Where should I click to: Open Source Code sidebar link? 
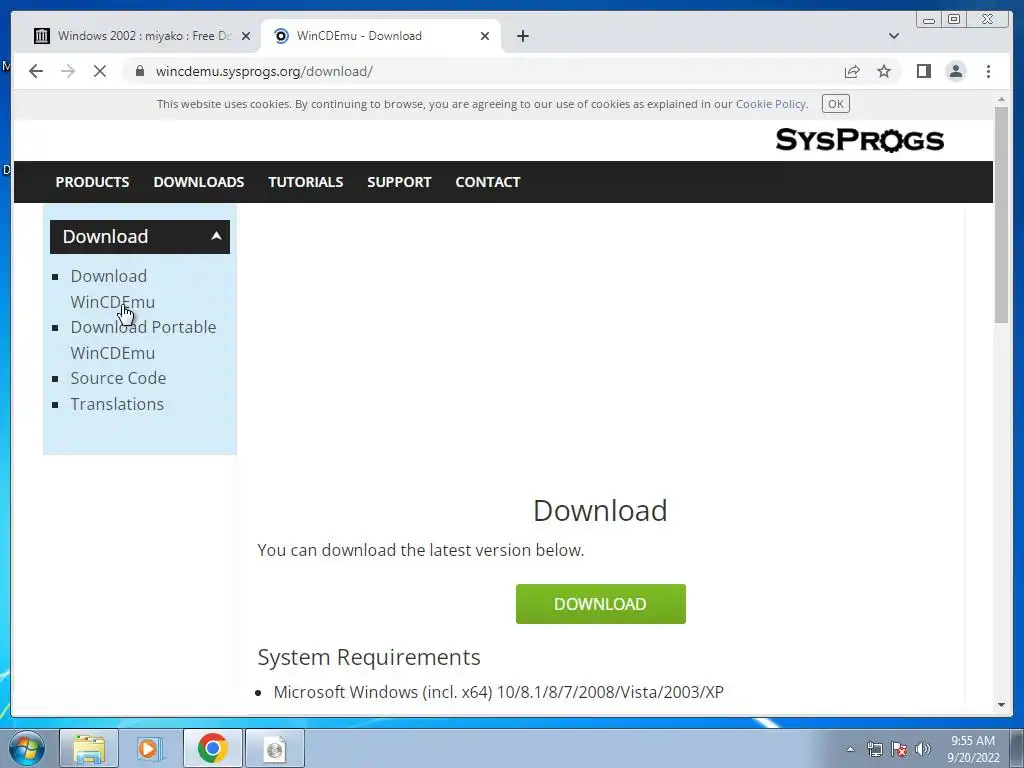tap(118, 378)
